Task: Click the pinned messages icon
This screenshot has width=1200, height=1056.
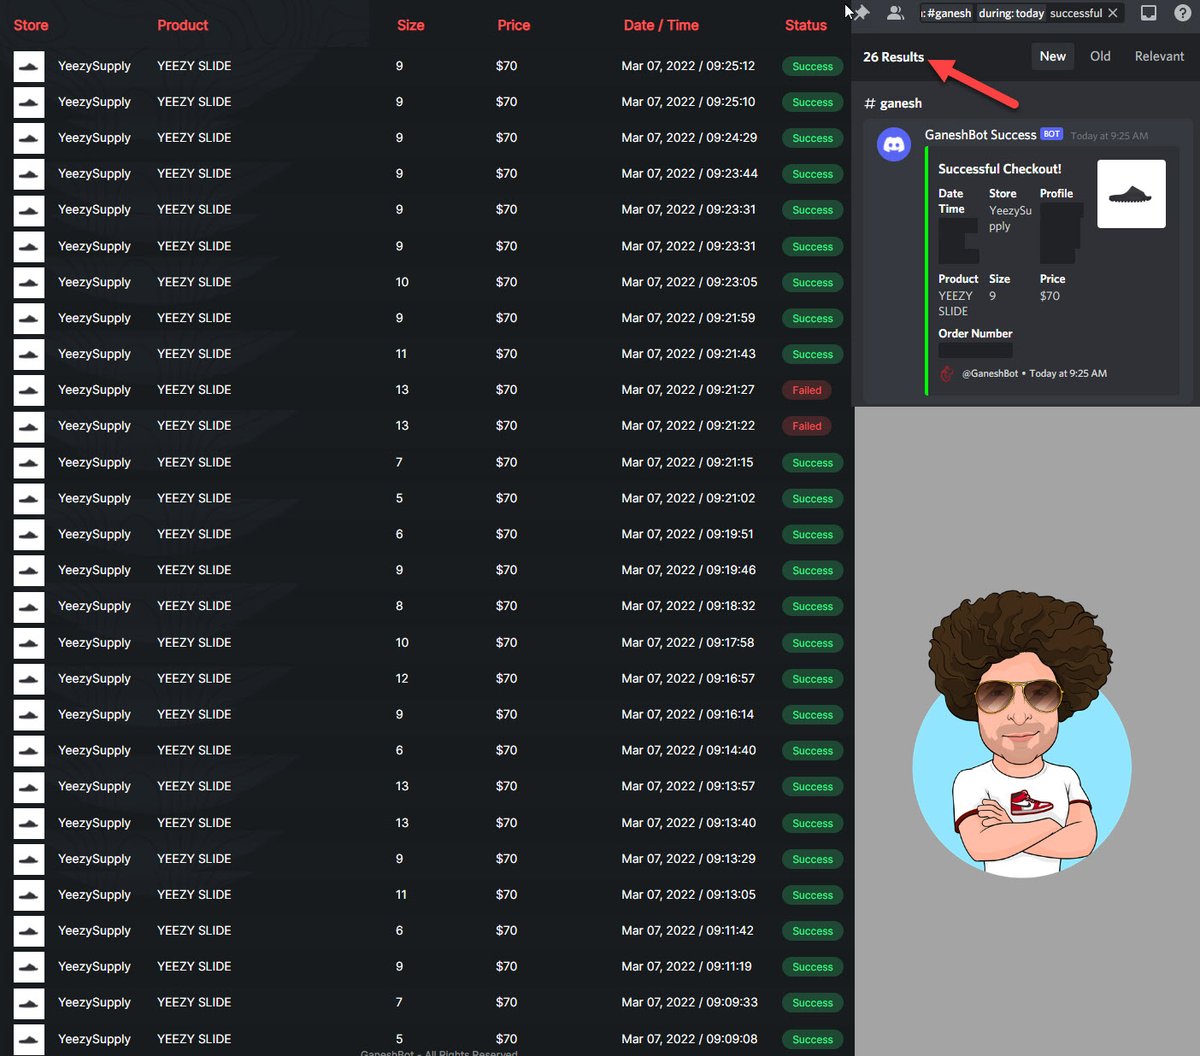Action: tap(862, 13)
